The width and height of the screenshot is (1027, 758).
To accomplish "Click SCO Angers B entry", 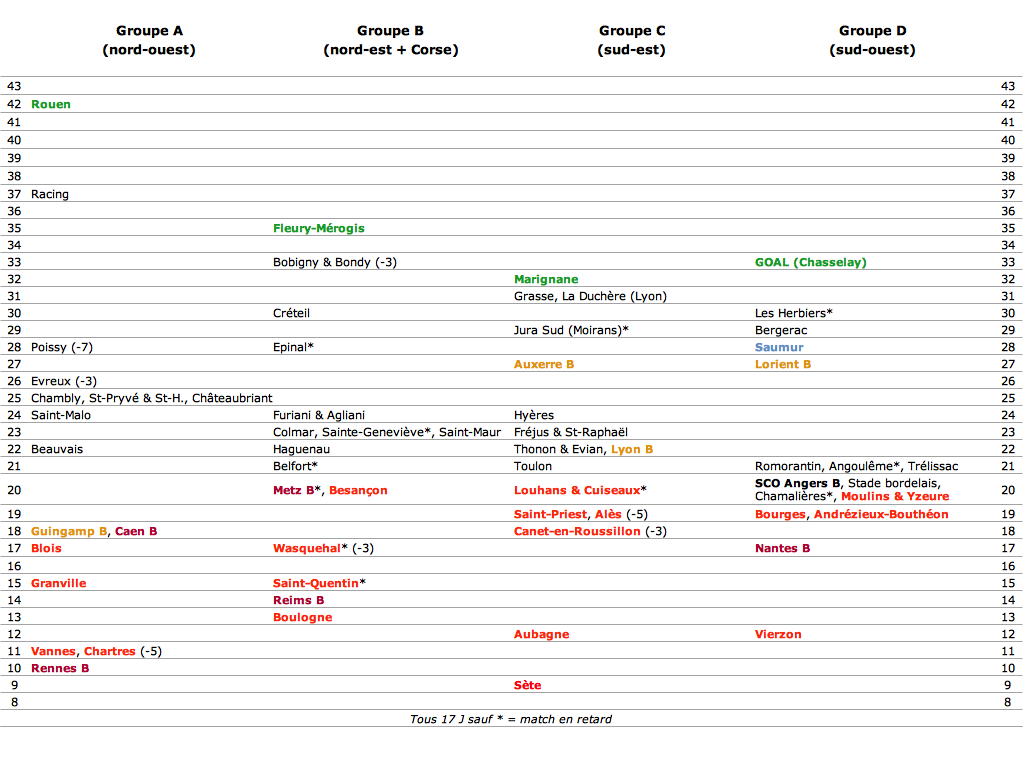I will (x=797, y=483).
